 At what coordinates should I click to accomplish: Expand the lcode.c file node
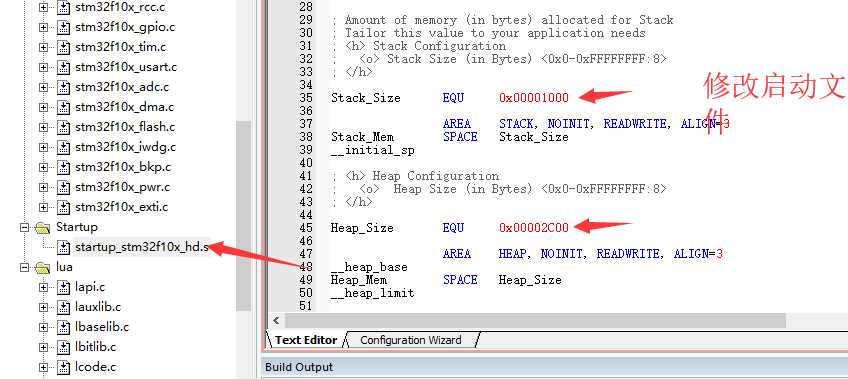point(44,368)
